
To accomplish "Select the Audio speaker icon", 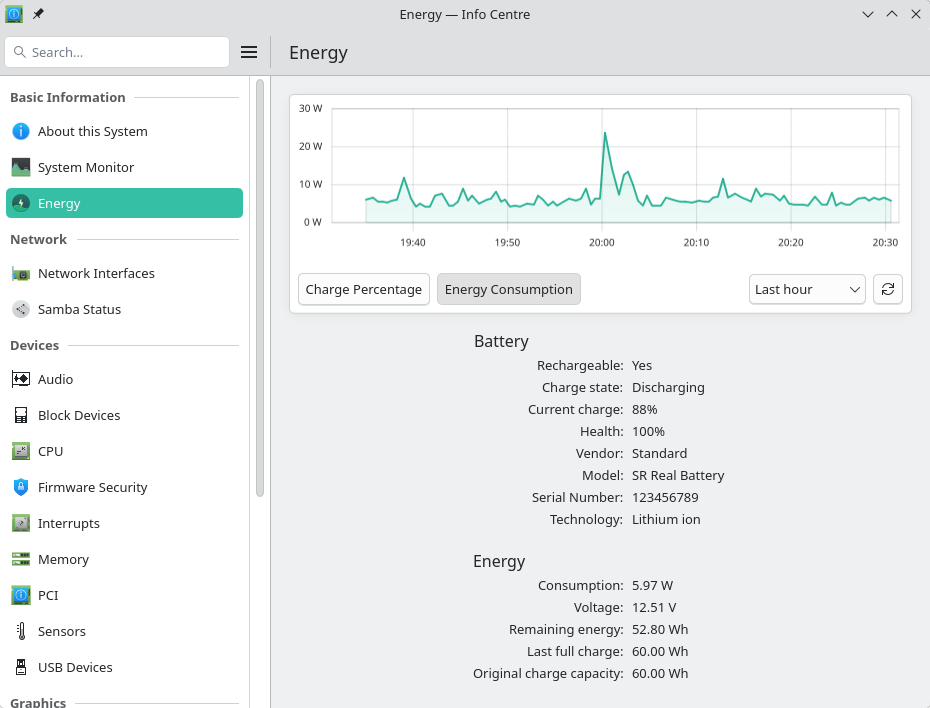I will point(20,379).
